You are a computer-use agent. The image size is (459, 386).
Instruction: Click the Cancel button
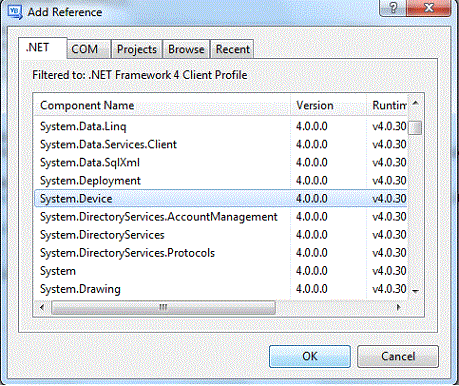pyautogui.click(x=398, y=356)
